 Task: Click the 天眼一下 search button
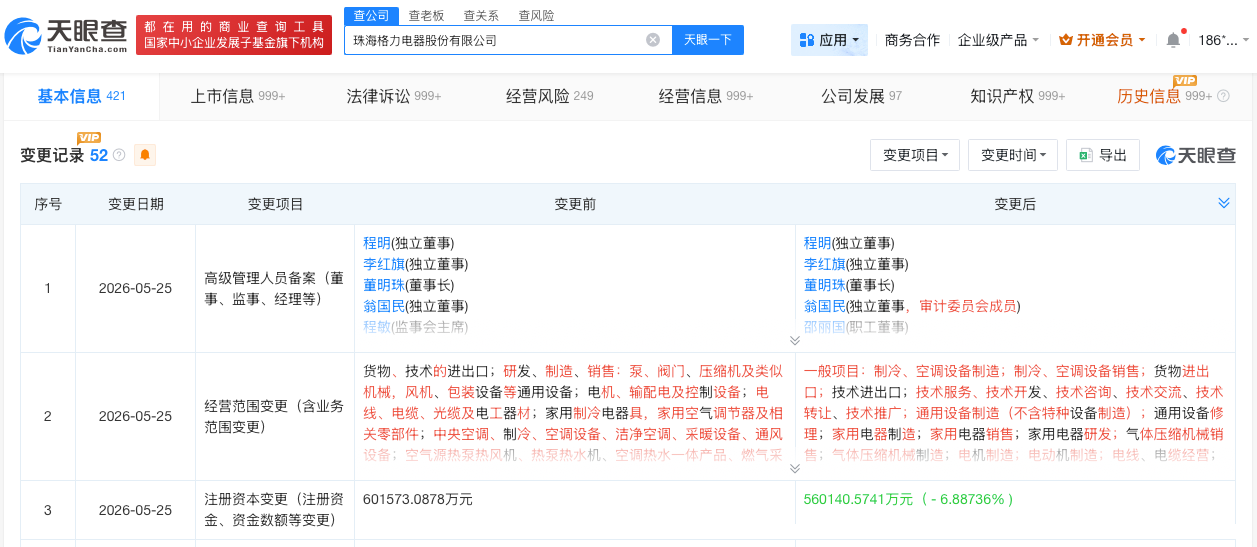[x=707, y=40]
